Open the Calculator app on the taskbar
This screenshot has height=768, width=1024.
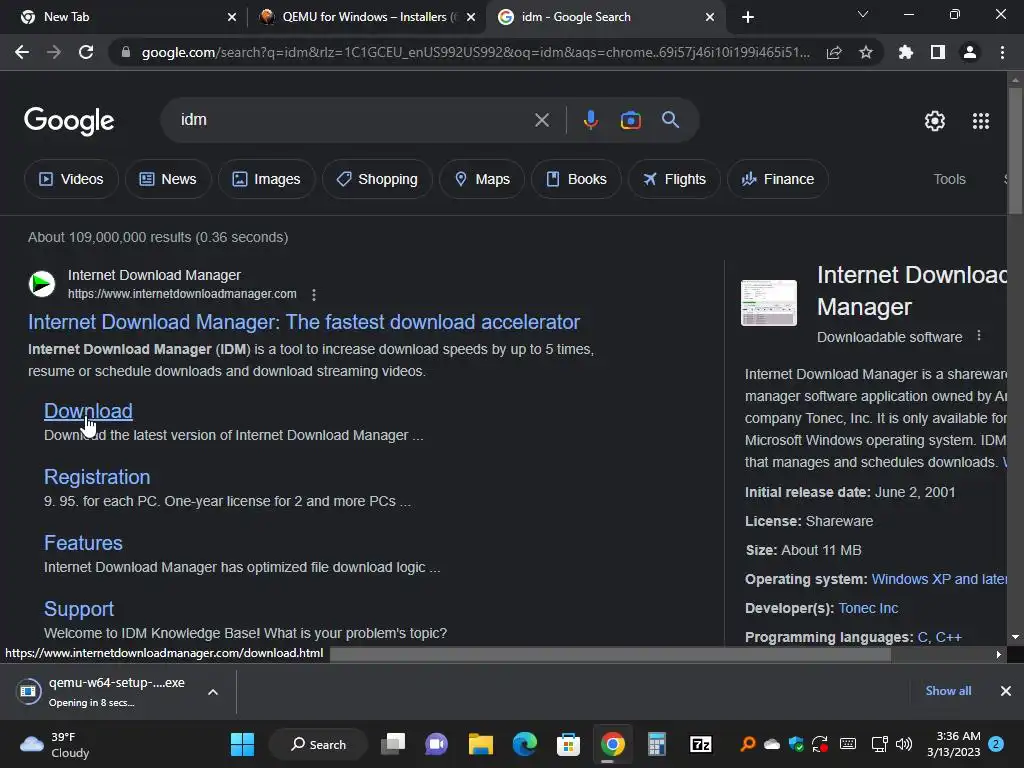click(656, 744)
